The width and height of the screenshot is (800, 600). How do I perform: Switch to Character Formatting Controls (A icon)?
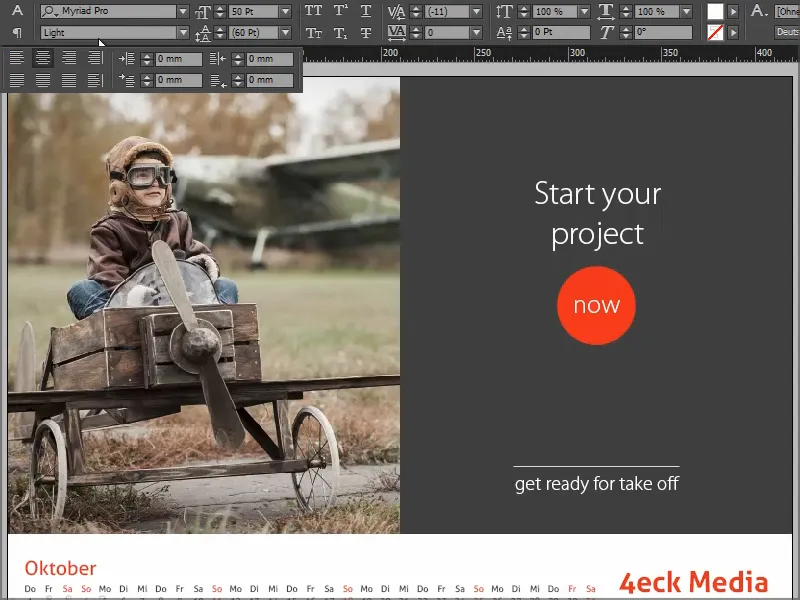[x=17, y=11]
